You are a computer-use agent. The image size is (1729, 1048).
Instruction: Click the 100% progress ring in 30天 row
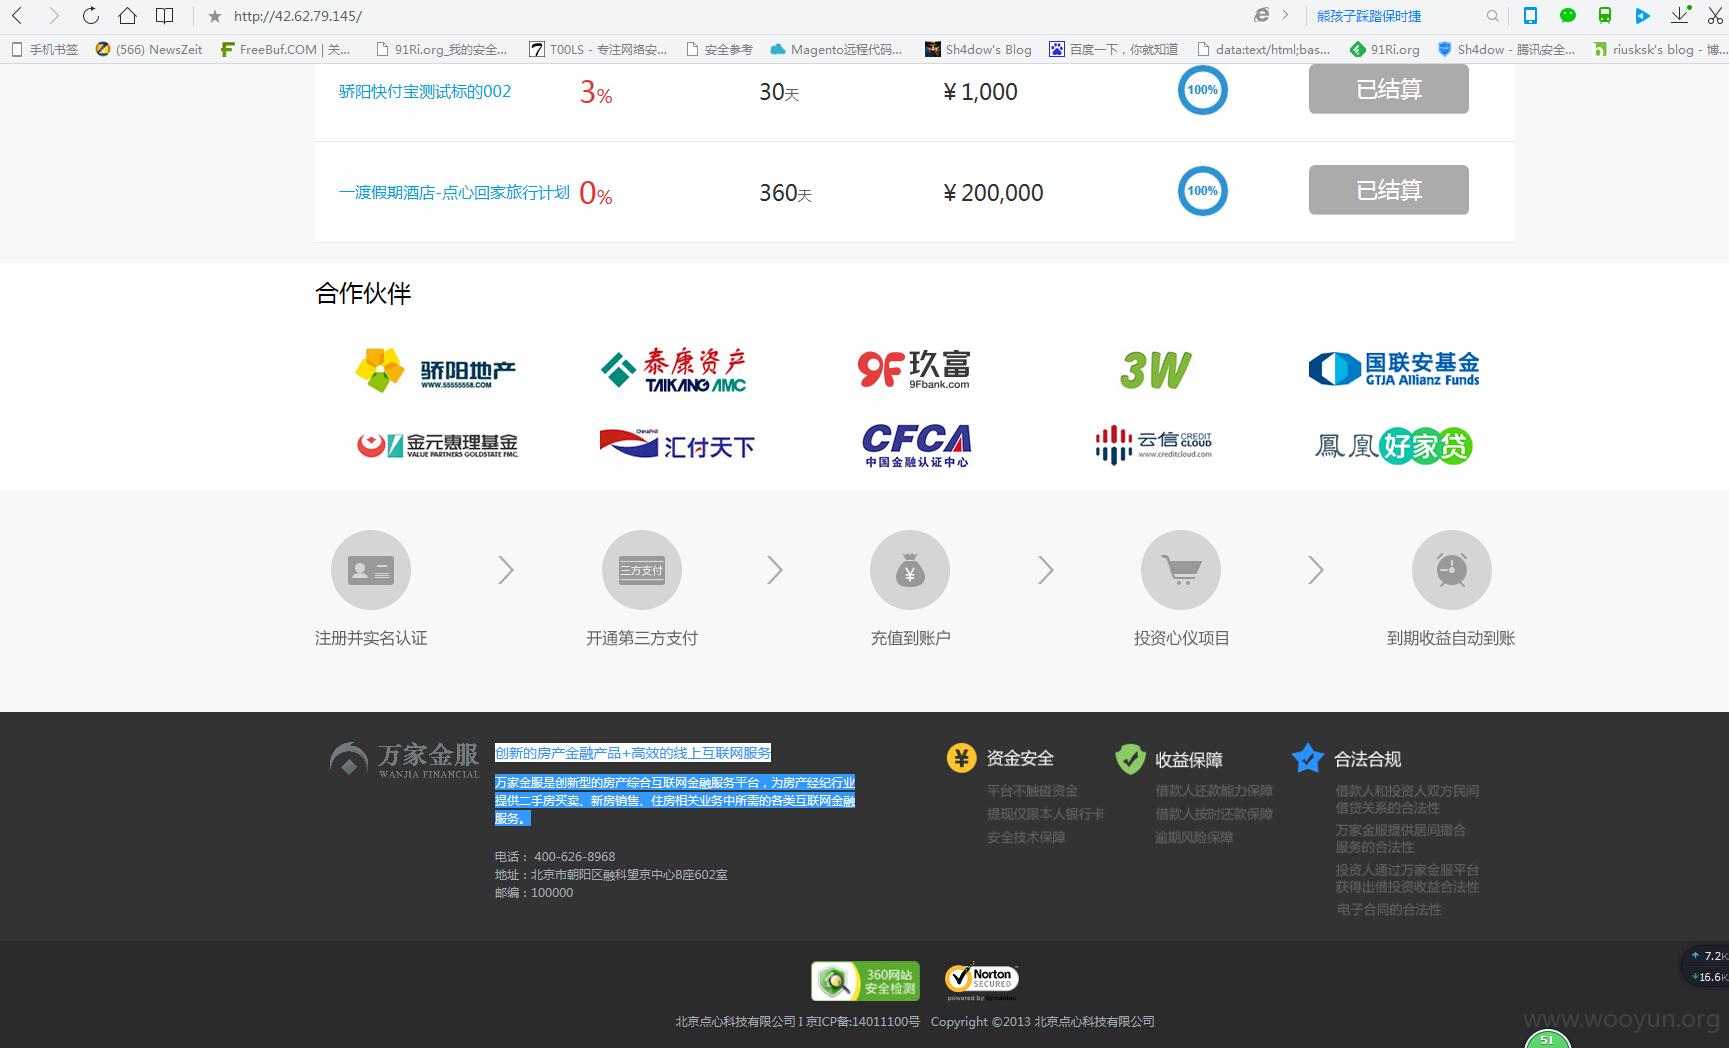1202,90
